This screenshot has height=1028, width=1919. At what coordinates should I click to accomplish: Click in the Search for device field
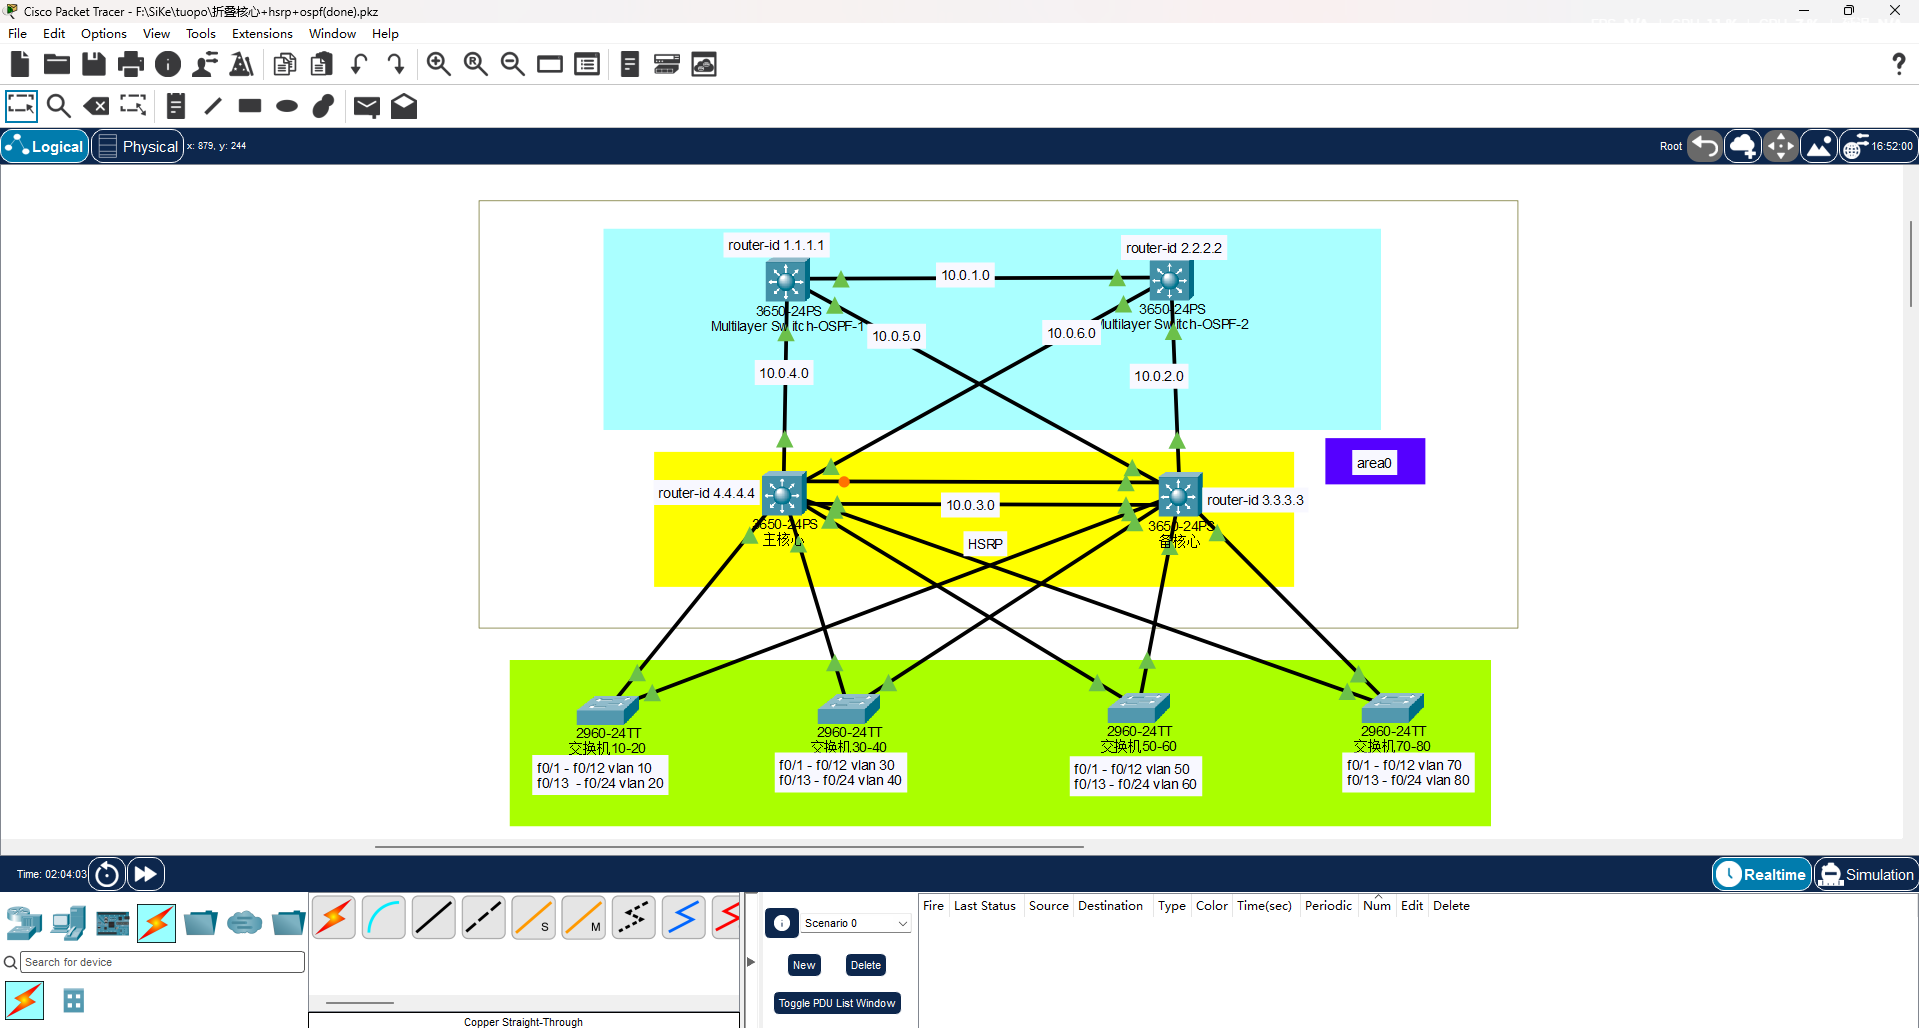162,962
